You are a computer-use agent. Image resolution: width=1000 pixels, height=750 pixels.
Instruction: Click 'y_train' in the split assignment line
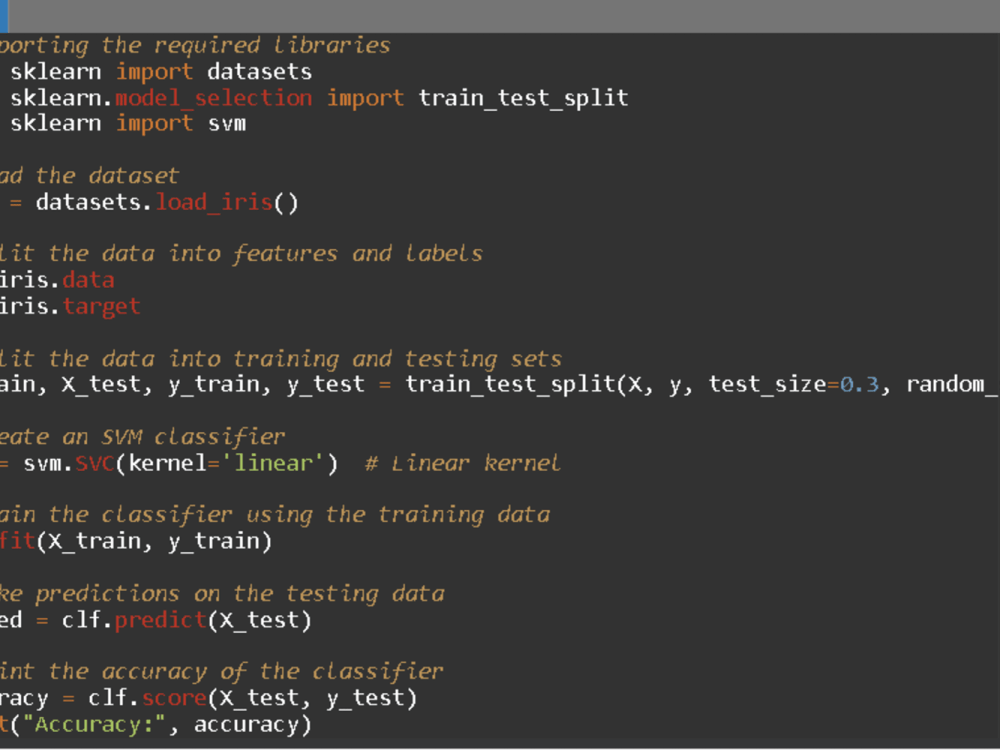pyautogui.click(x=214, y=385)
